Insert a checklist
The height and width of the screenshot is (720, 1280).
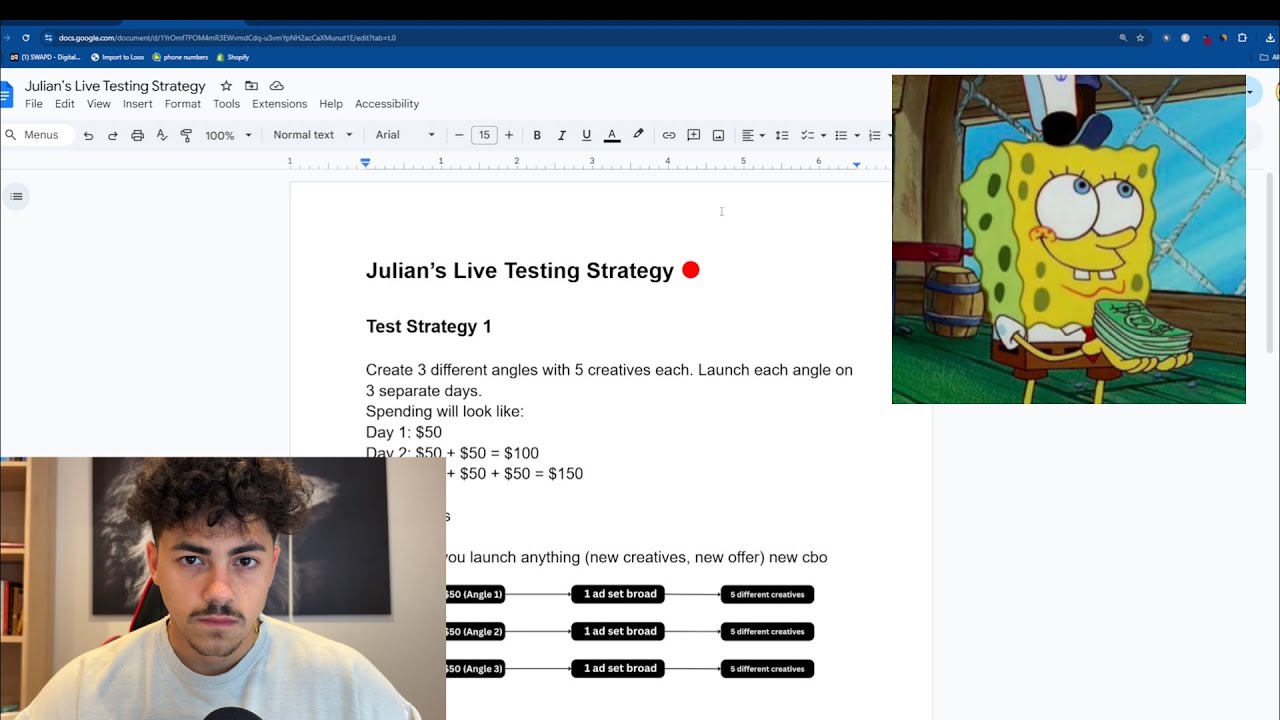pyautogui.click(x=808, y=135)
